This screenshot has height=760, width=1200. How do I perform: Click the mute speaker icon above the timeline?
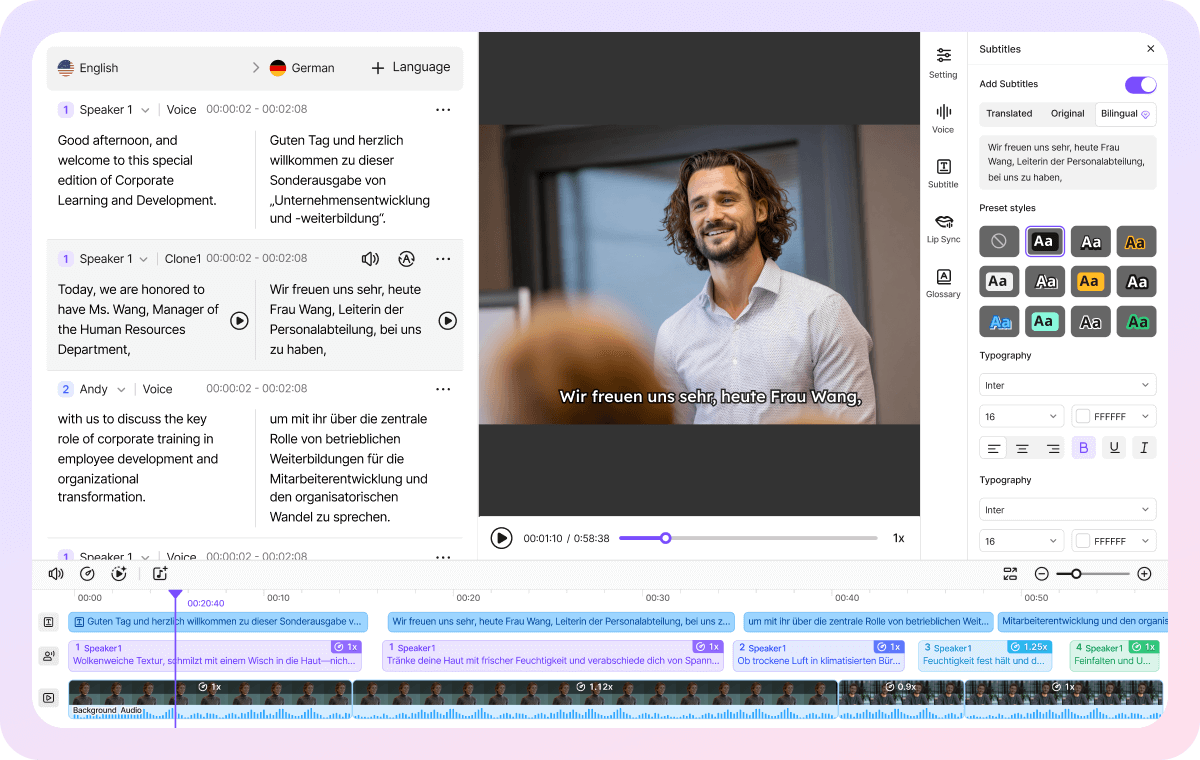point(56,573)
